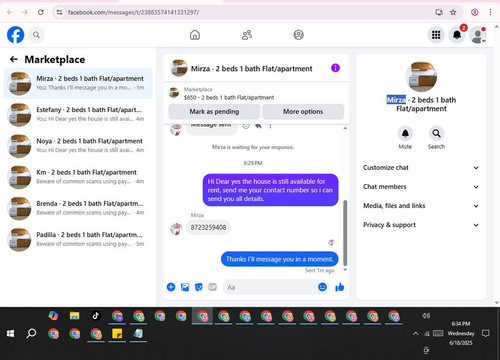Choose a sticker icon in composer

pos(199,287)
